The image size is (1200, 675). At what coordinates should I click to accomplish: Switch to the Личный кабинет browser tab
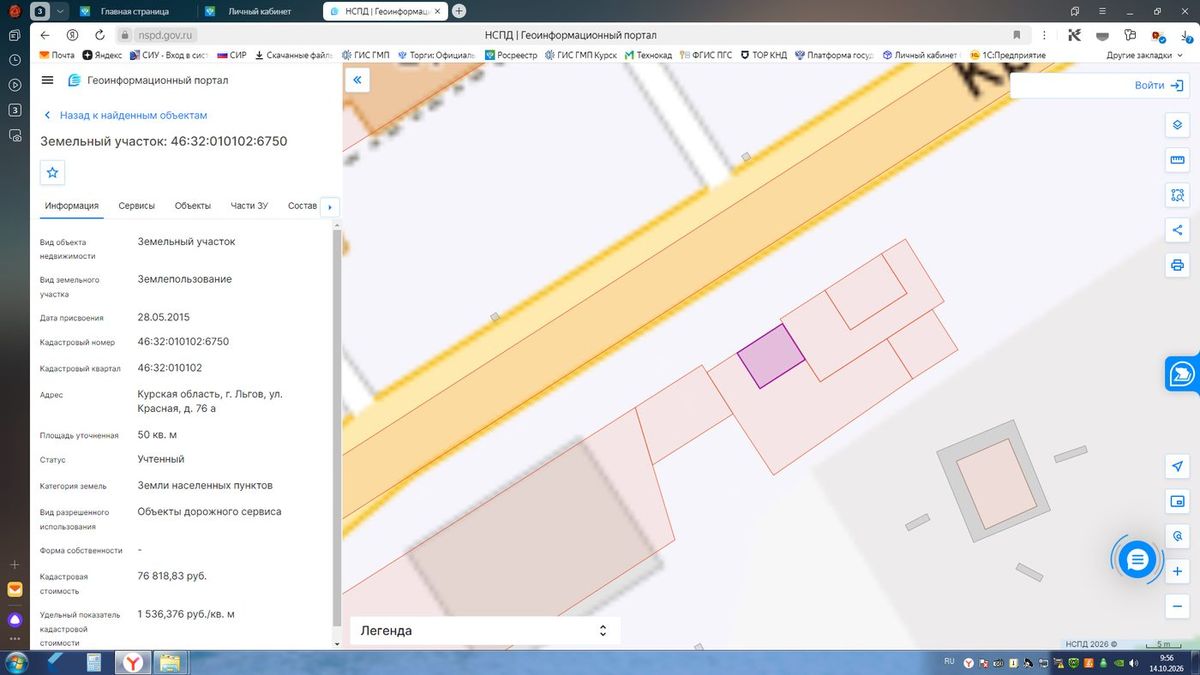point(258,11)
